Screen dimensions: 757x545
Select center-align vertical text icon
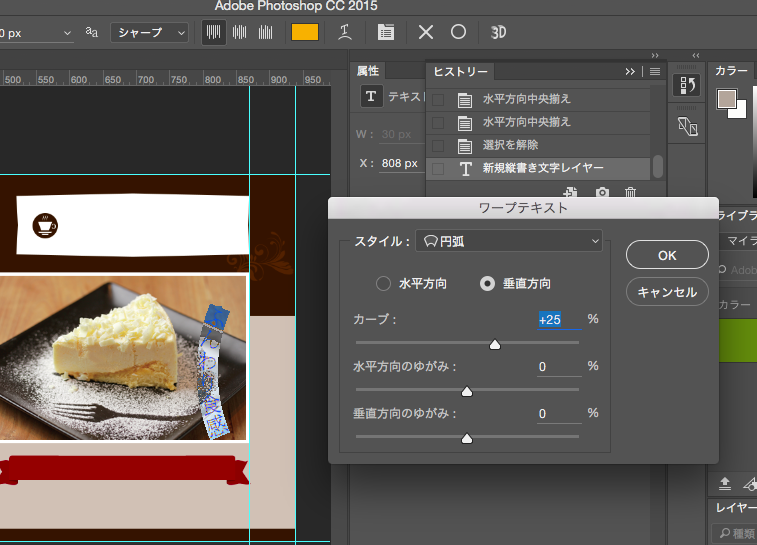(239, 32)
